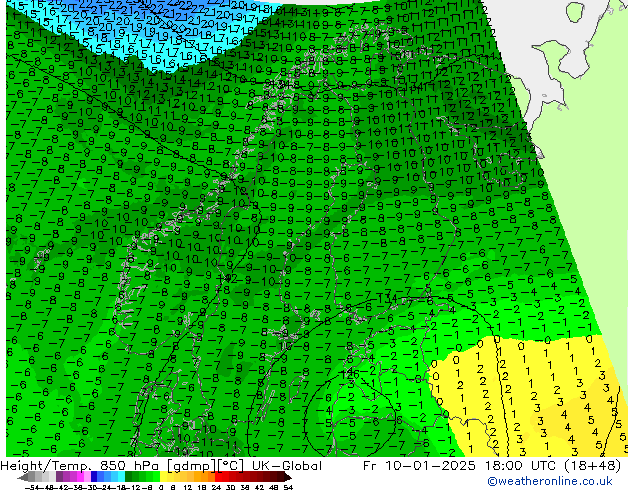The height and width of the screenshot is (490, 634).
Task: Click the '134' height contour label
Action: [387, 299]
